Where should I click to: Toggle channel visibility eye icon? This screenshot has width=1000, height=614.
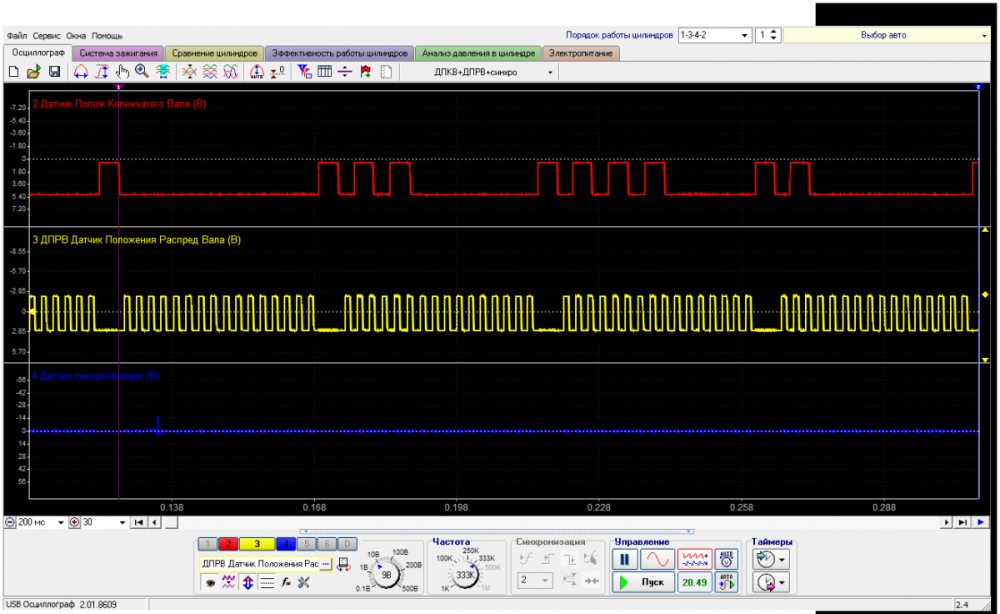tap(211, 582)
